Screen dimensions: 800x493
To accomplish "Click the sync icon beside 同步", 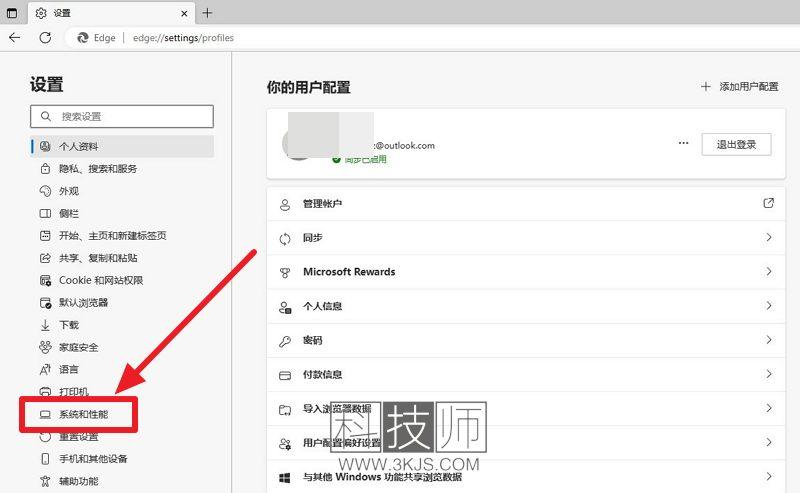I will click(x=285, y=239).
